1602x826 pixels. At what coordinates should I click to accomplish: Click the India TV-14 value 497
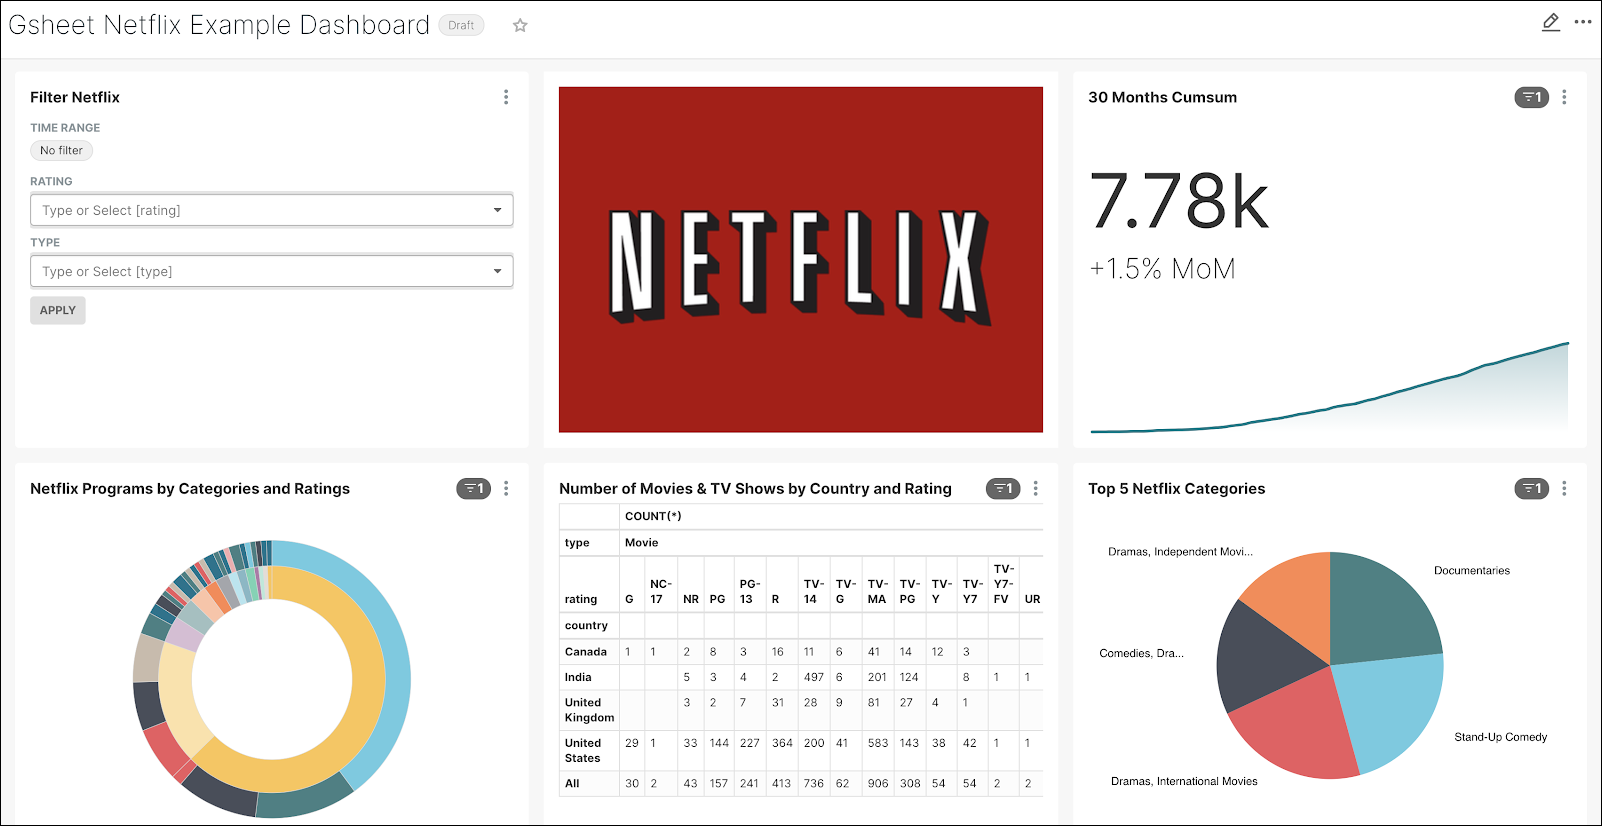814,677
